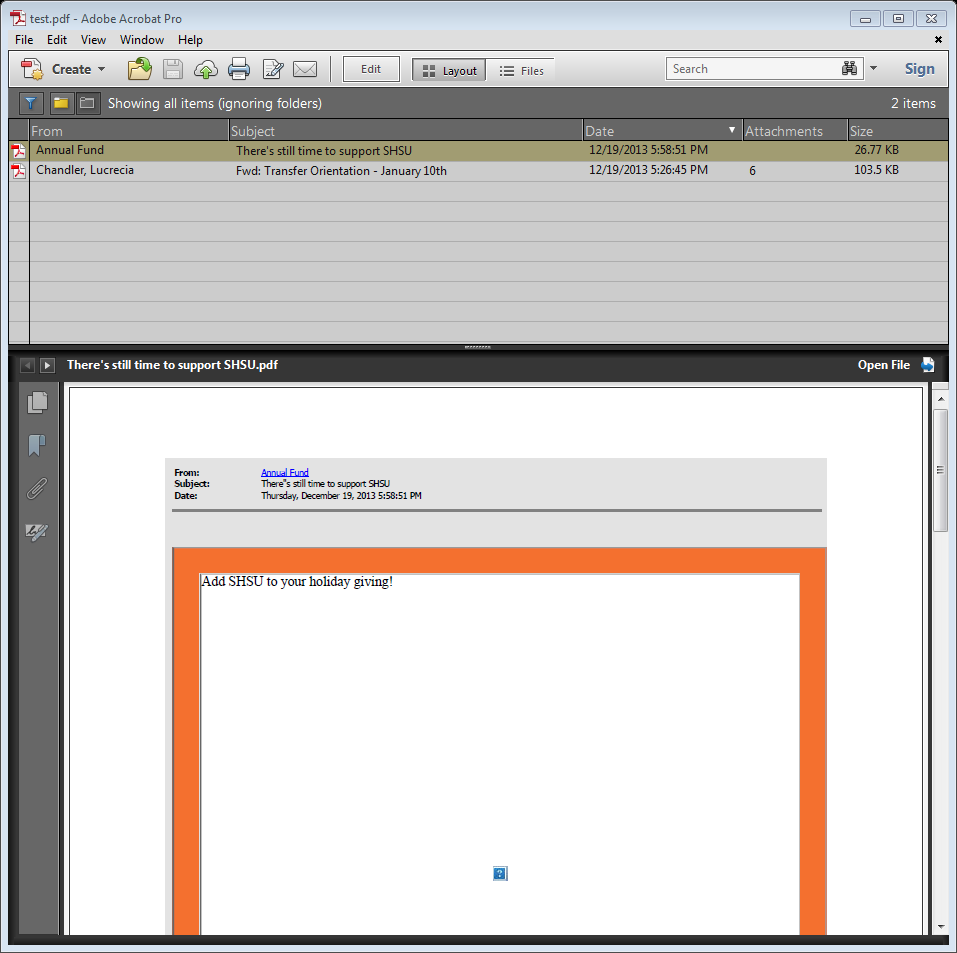The width and height of the screenshot is (957, 953).
Task: Click the cloud upload icon
Action: point(206,70)
